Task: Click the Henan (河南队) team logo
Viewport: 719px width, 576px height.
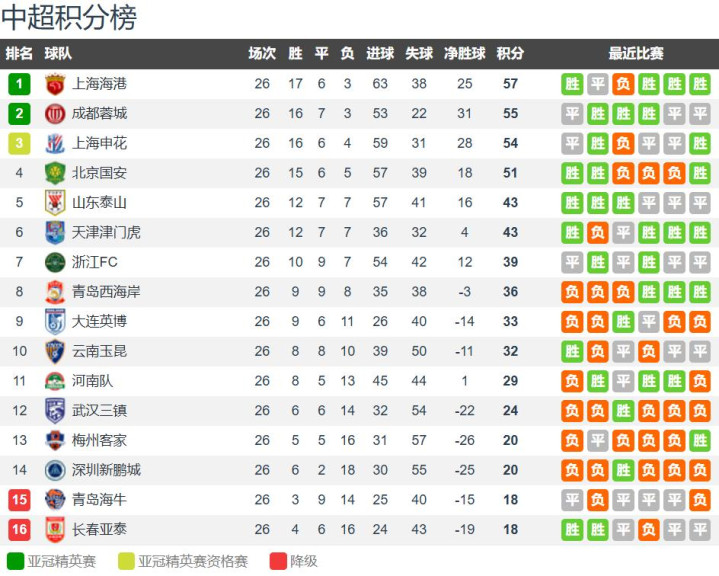Action: (55, 381)
